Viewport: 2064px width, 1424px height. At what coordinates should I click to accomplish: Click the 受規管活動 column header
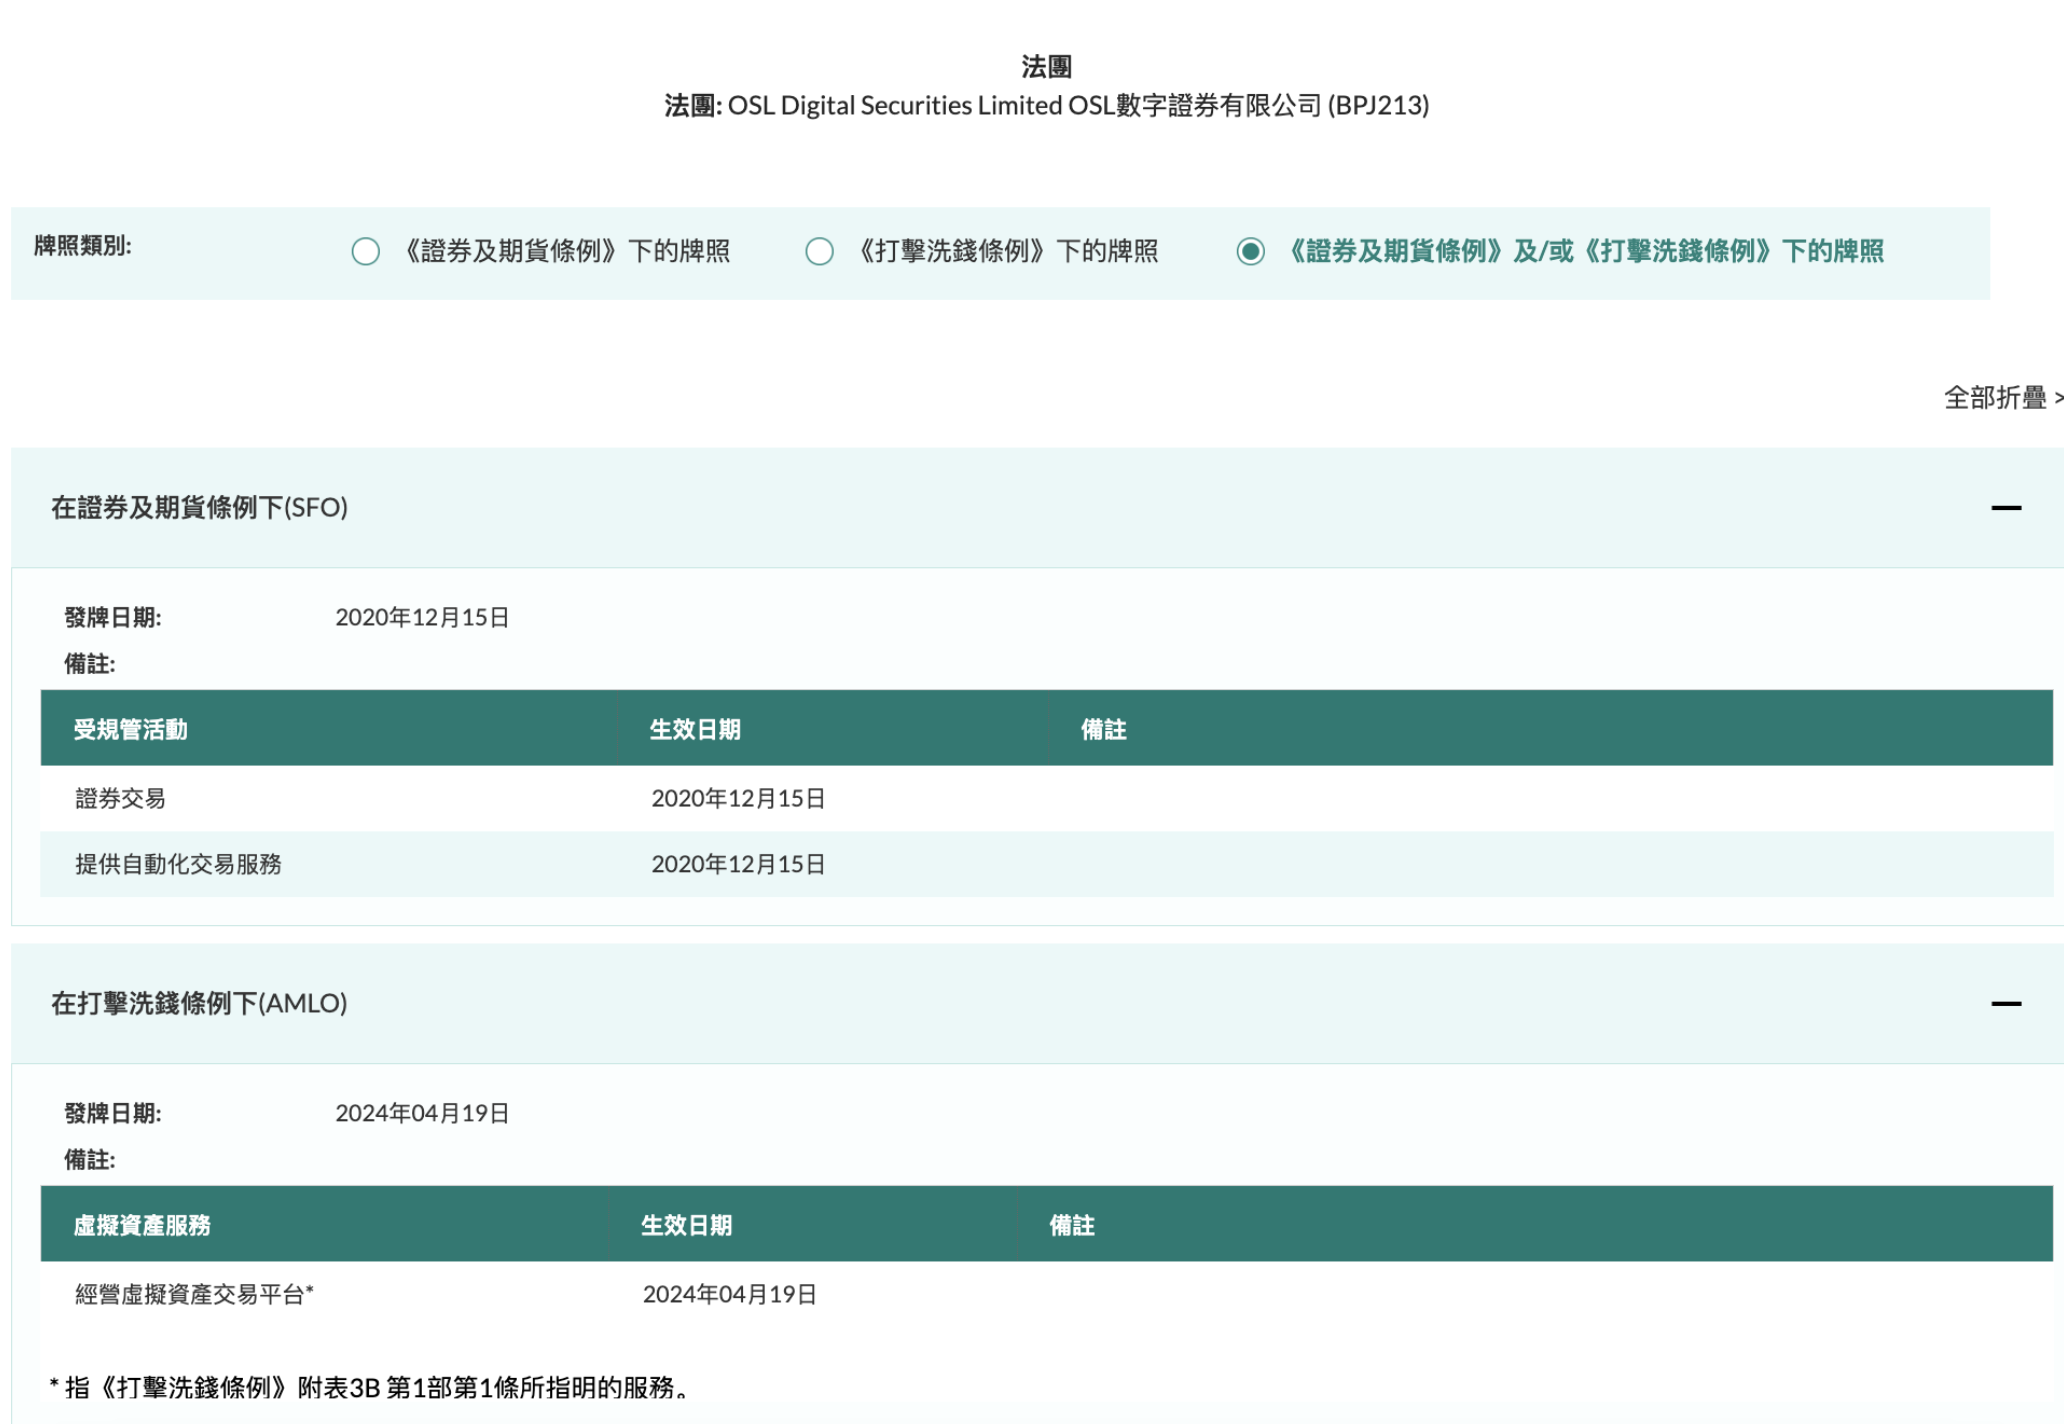131,730
